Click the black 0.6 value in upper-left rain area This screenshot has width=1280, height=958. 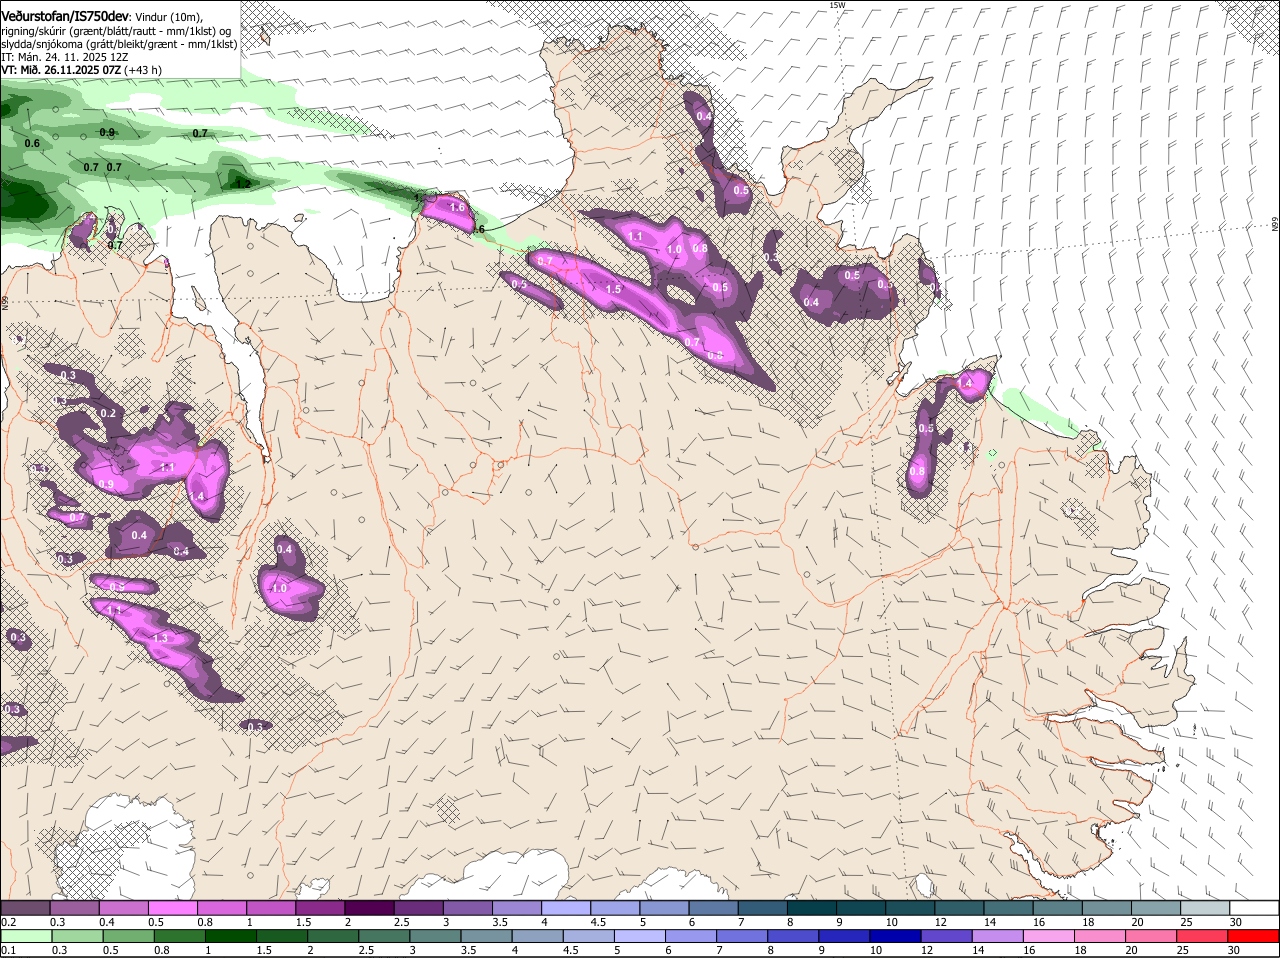click(x=32, y=144)
